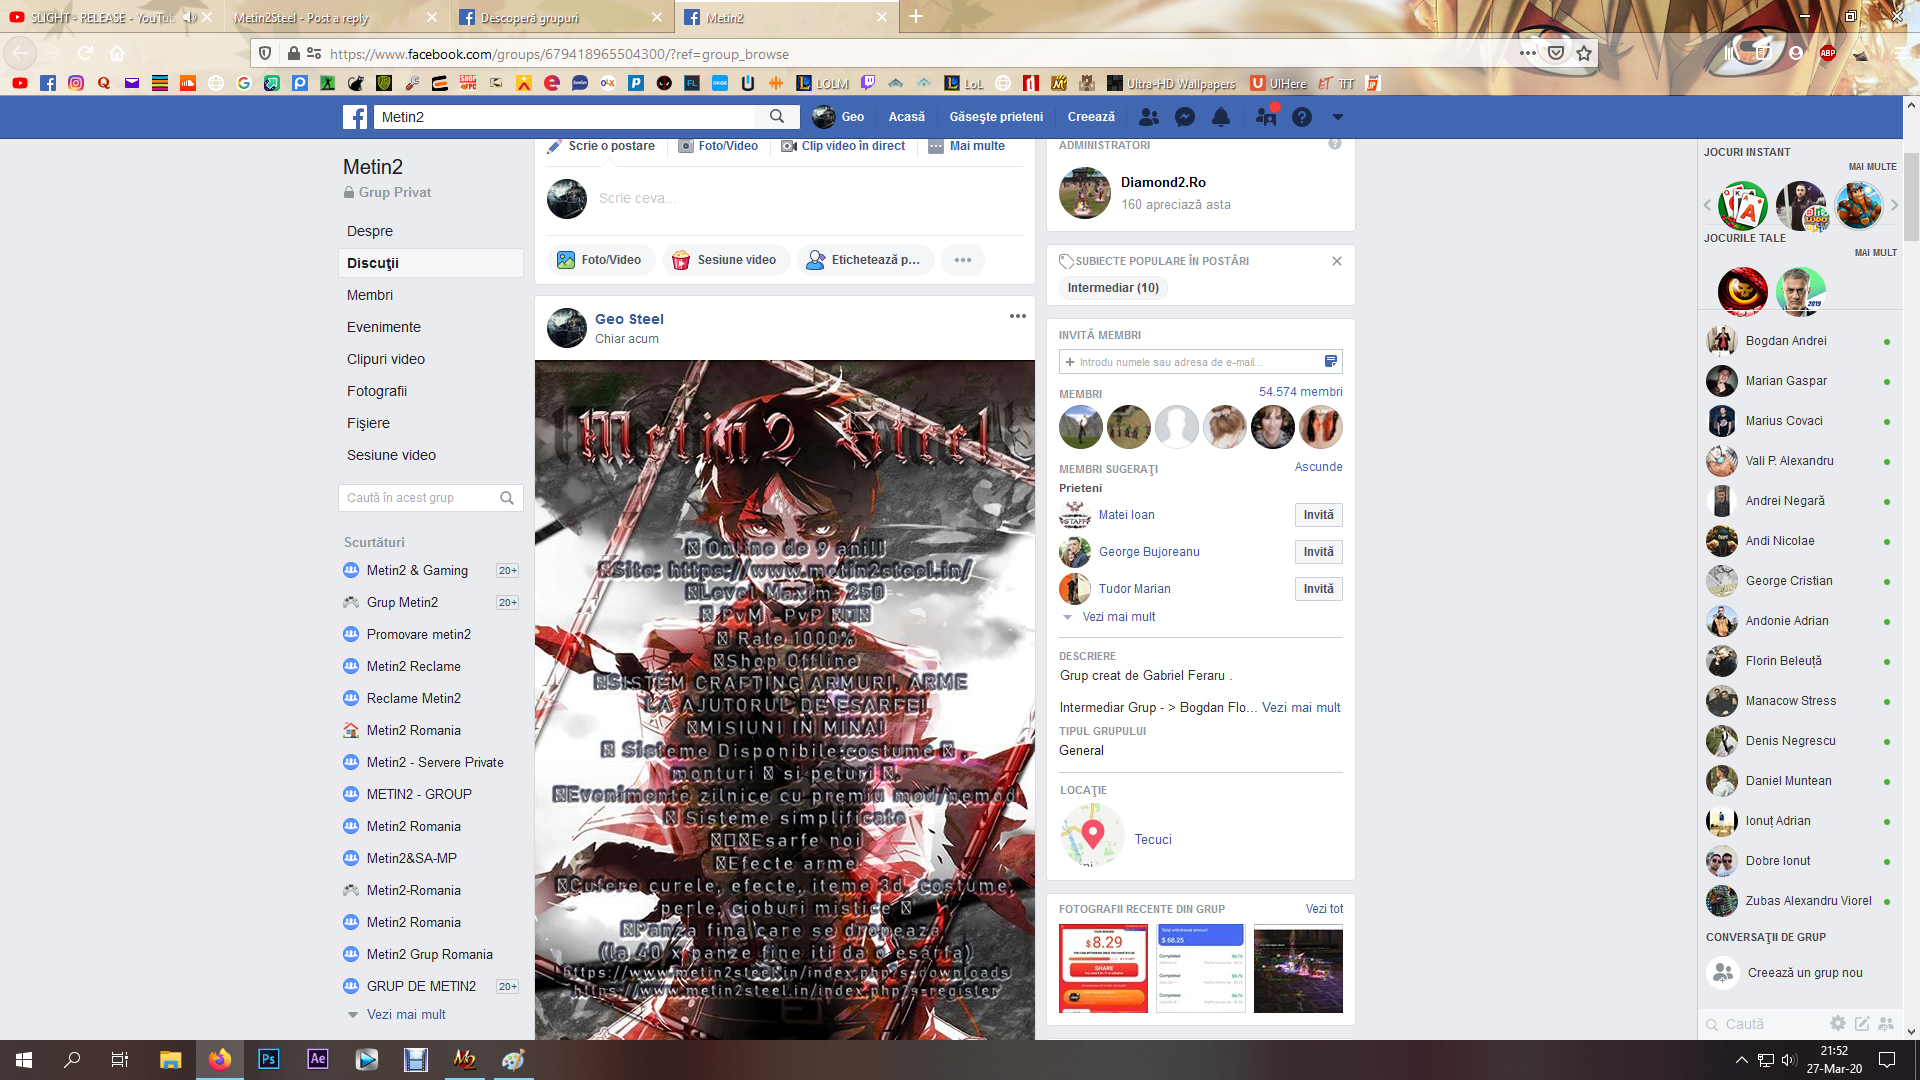
Task: Click the Facebook search magnifier button
Action: pos(777,117)
